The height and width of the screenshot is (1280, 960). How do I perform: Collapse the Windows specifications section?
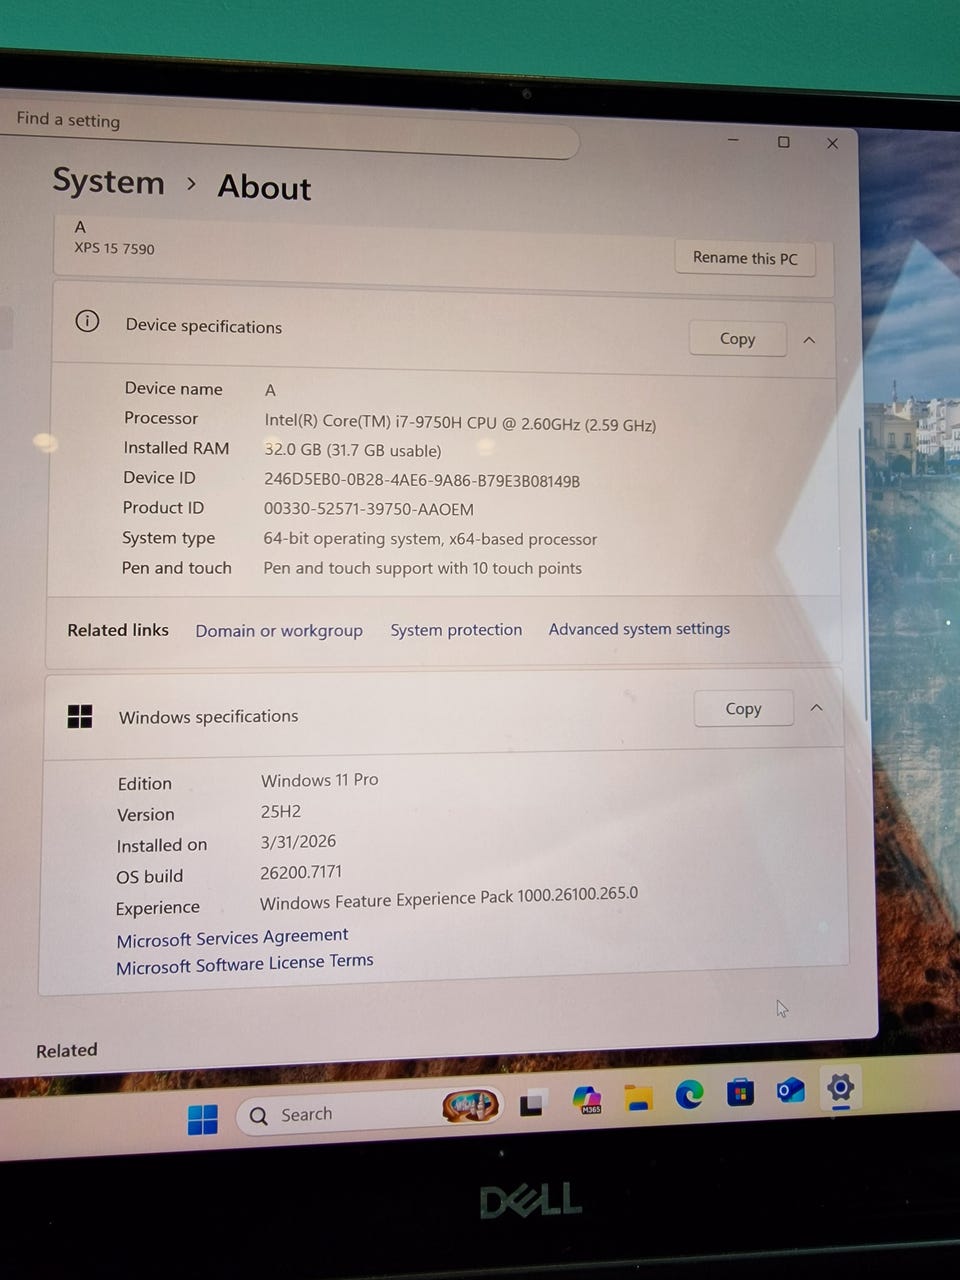coord(816,707)
